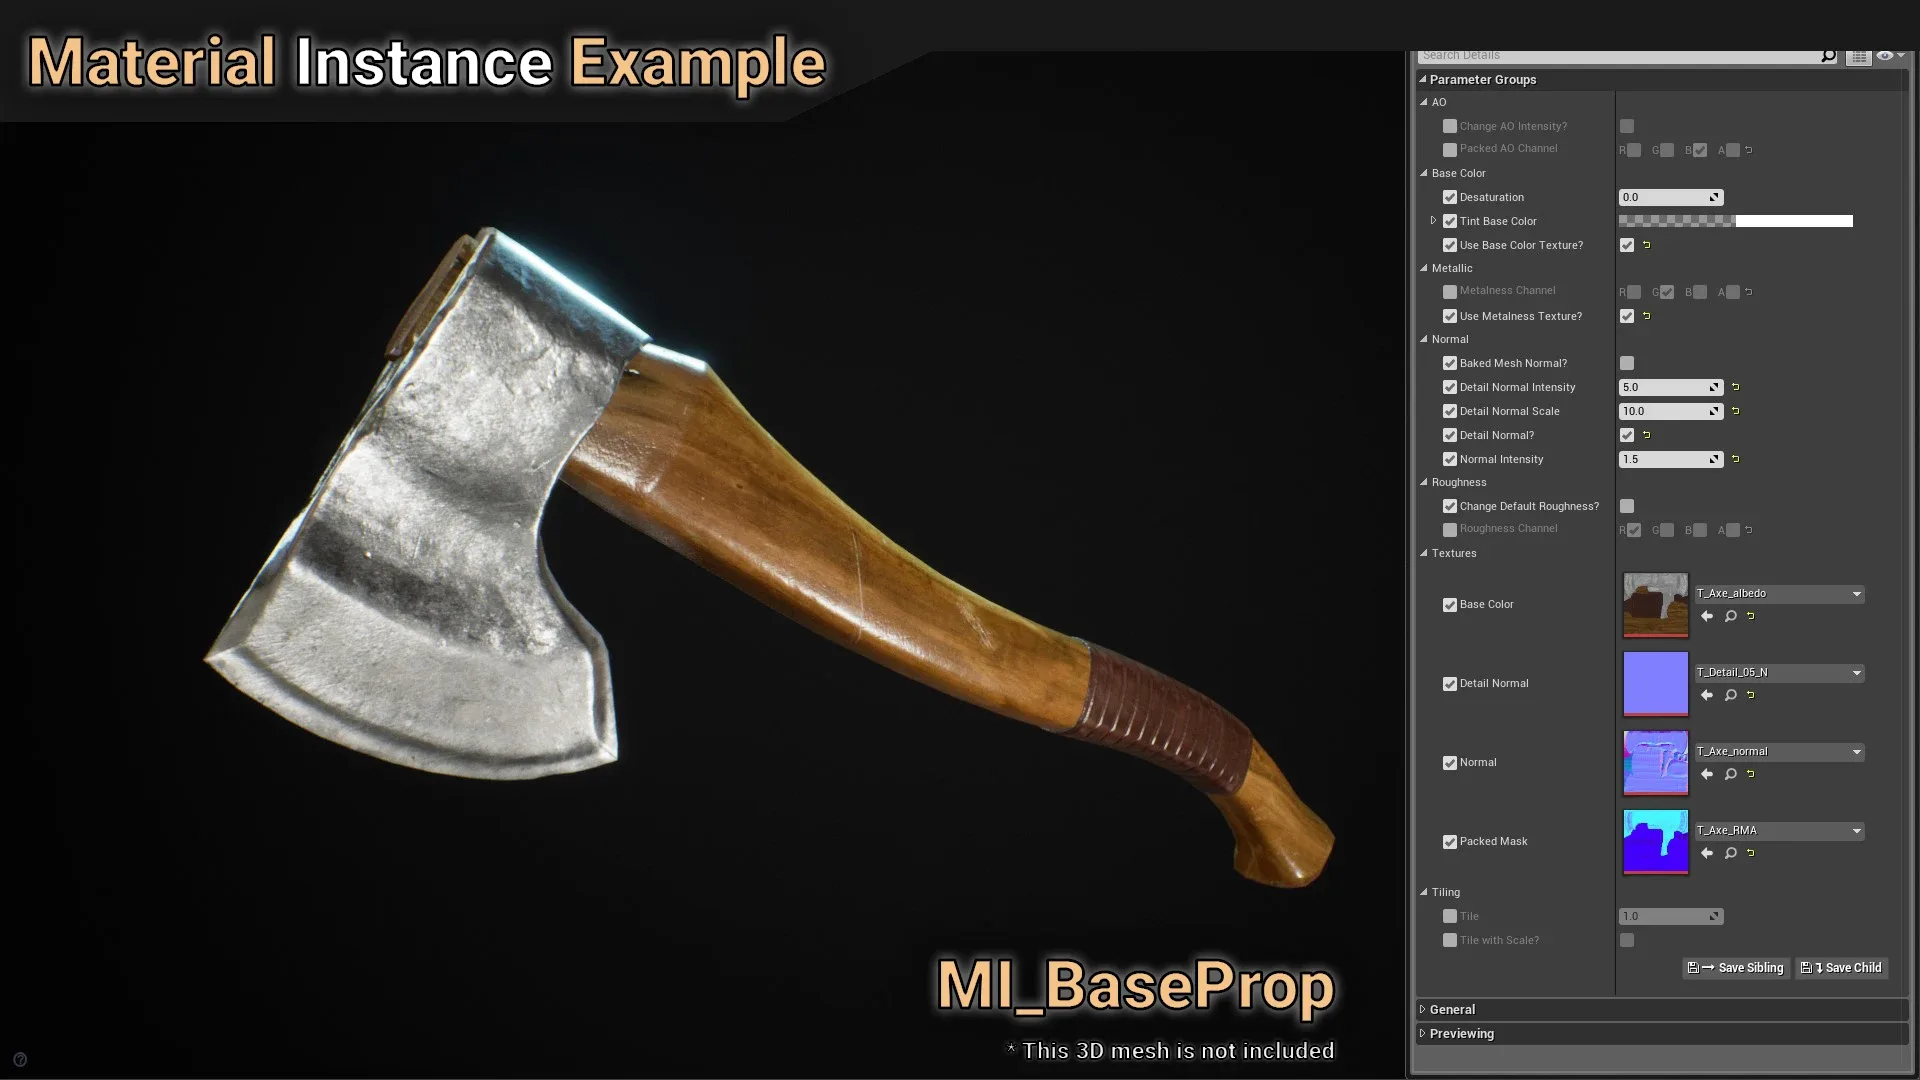Click the reset icon next to T_Axe_normal
Screen dimensions: 1920x1080
[1751, 774]
